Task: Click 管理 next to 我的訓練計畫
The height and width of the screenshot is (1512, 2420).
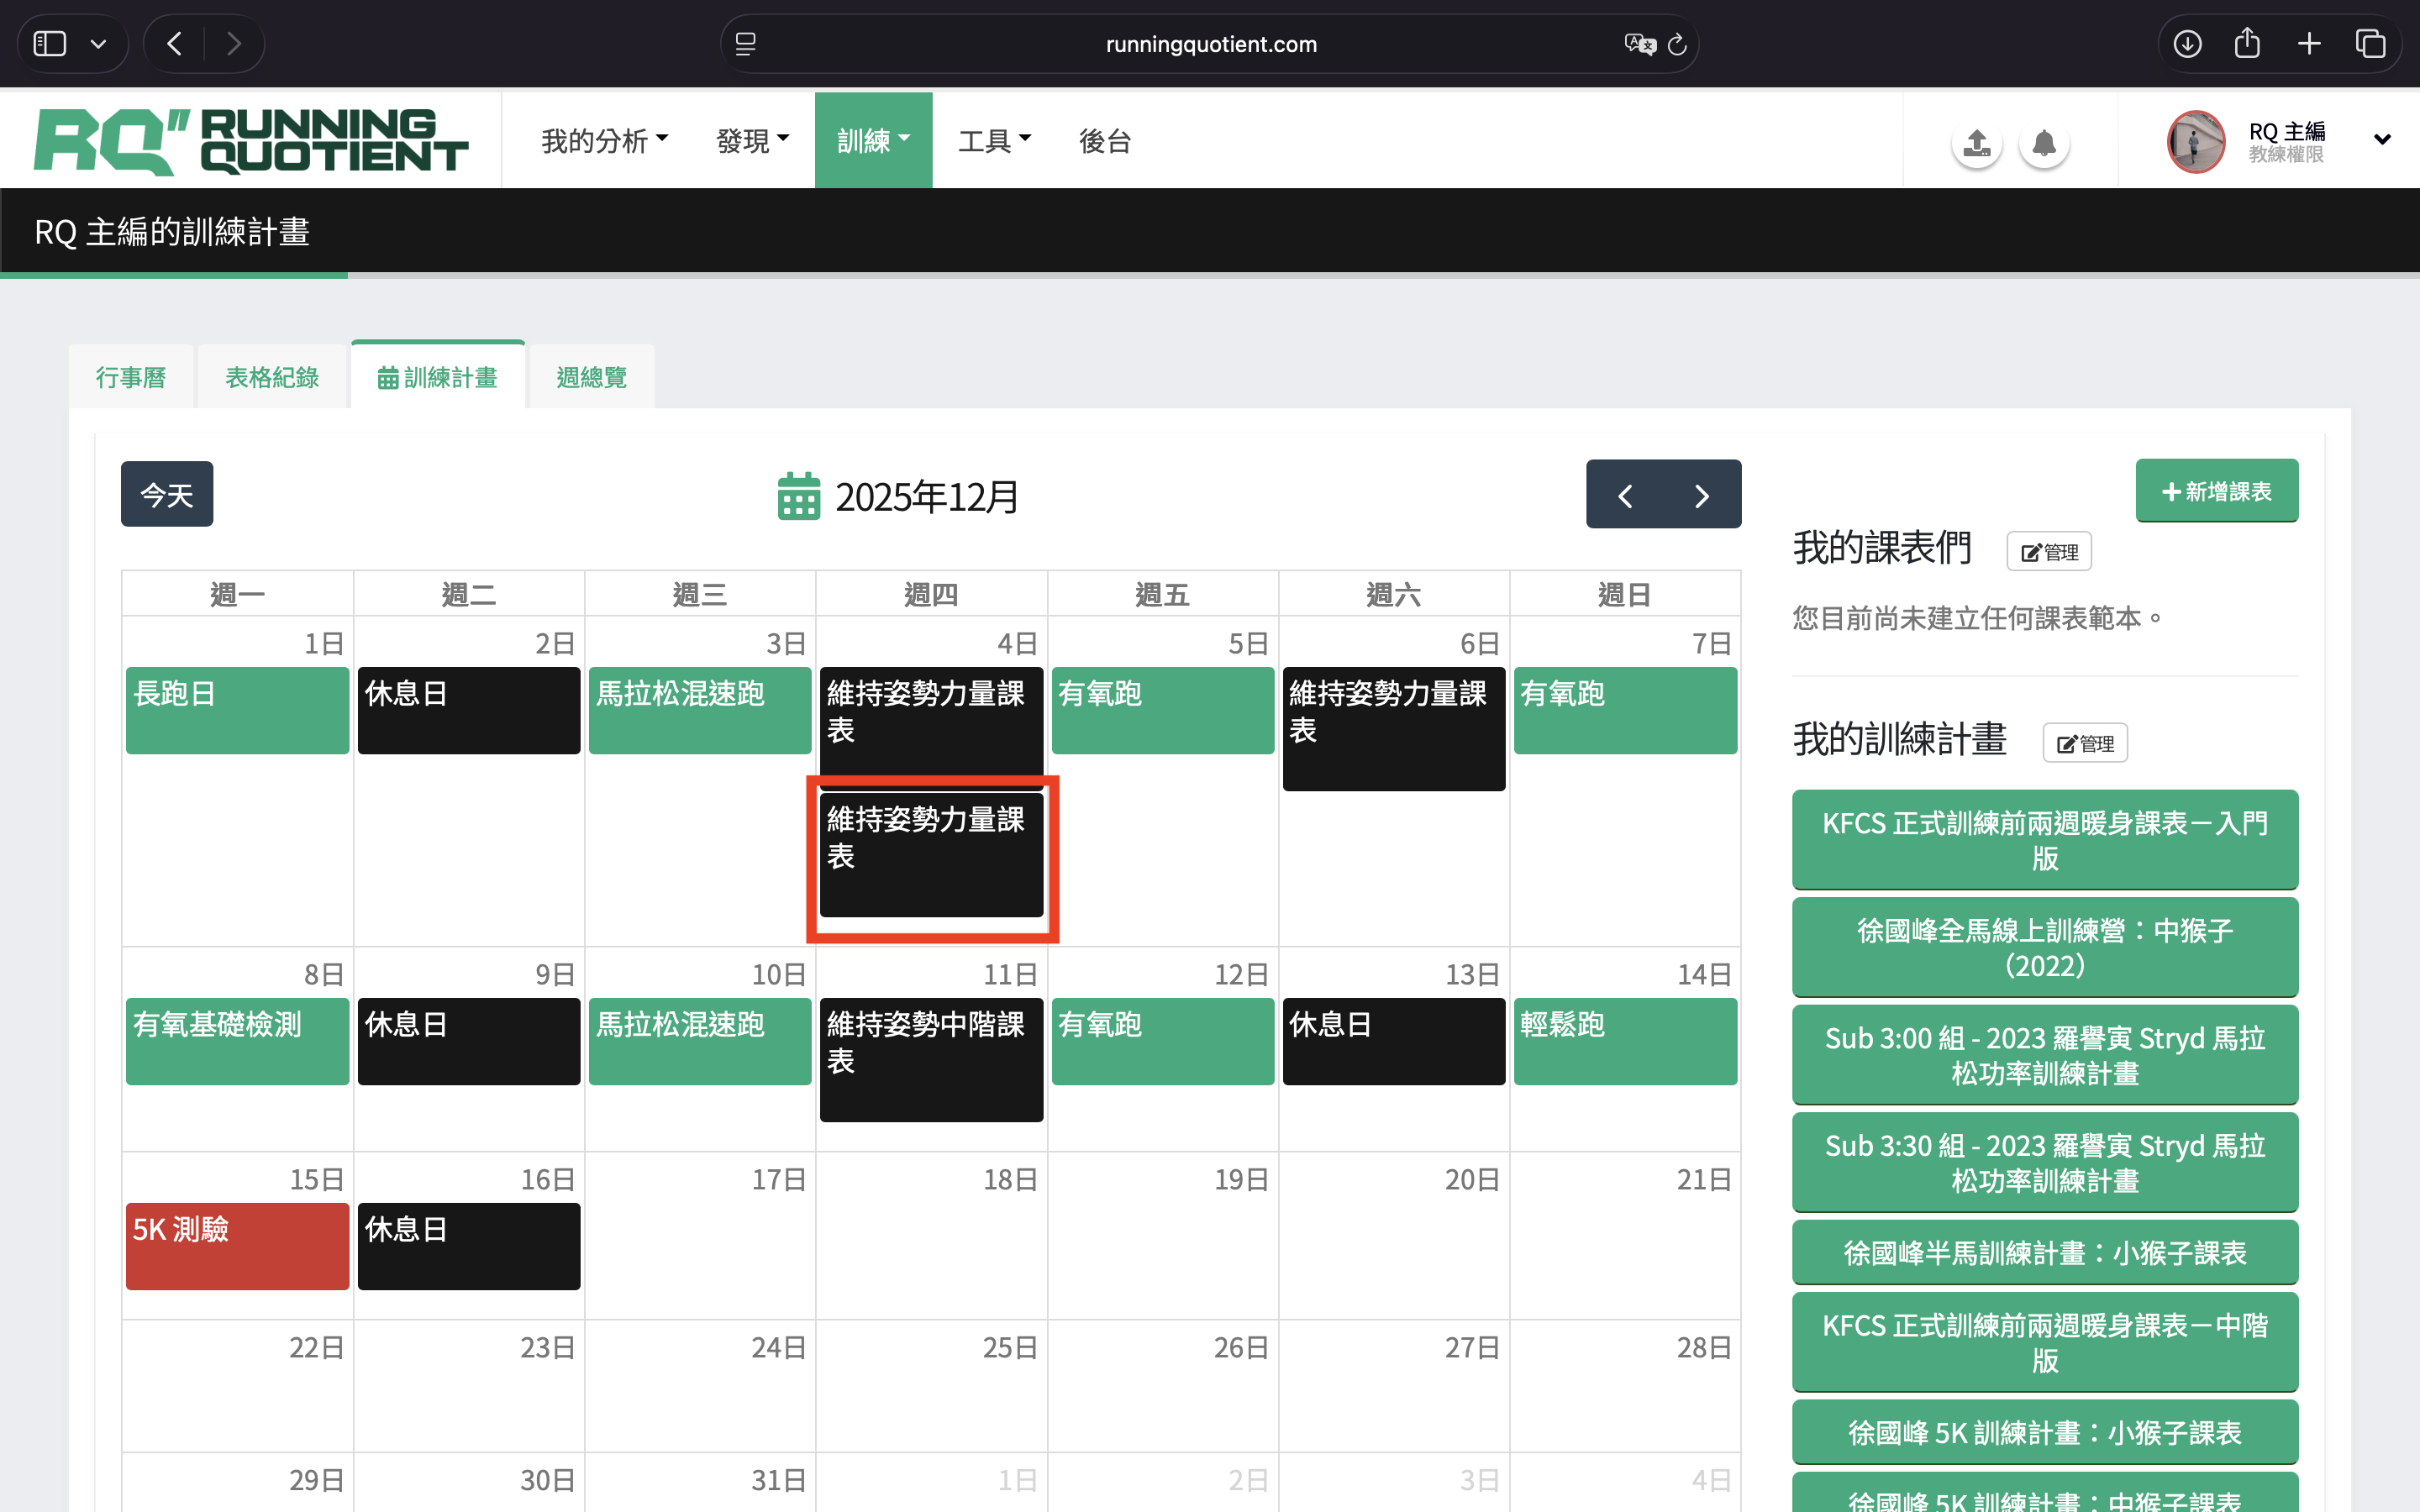Action: (2084, 743)
